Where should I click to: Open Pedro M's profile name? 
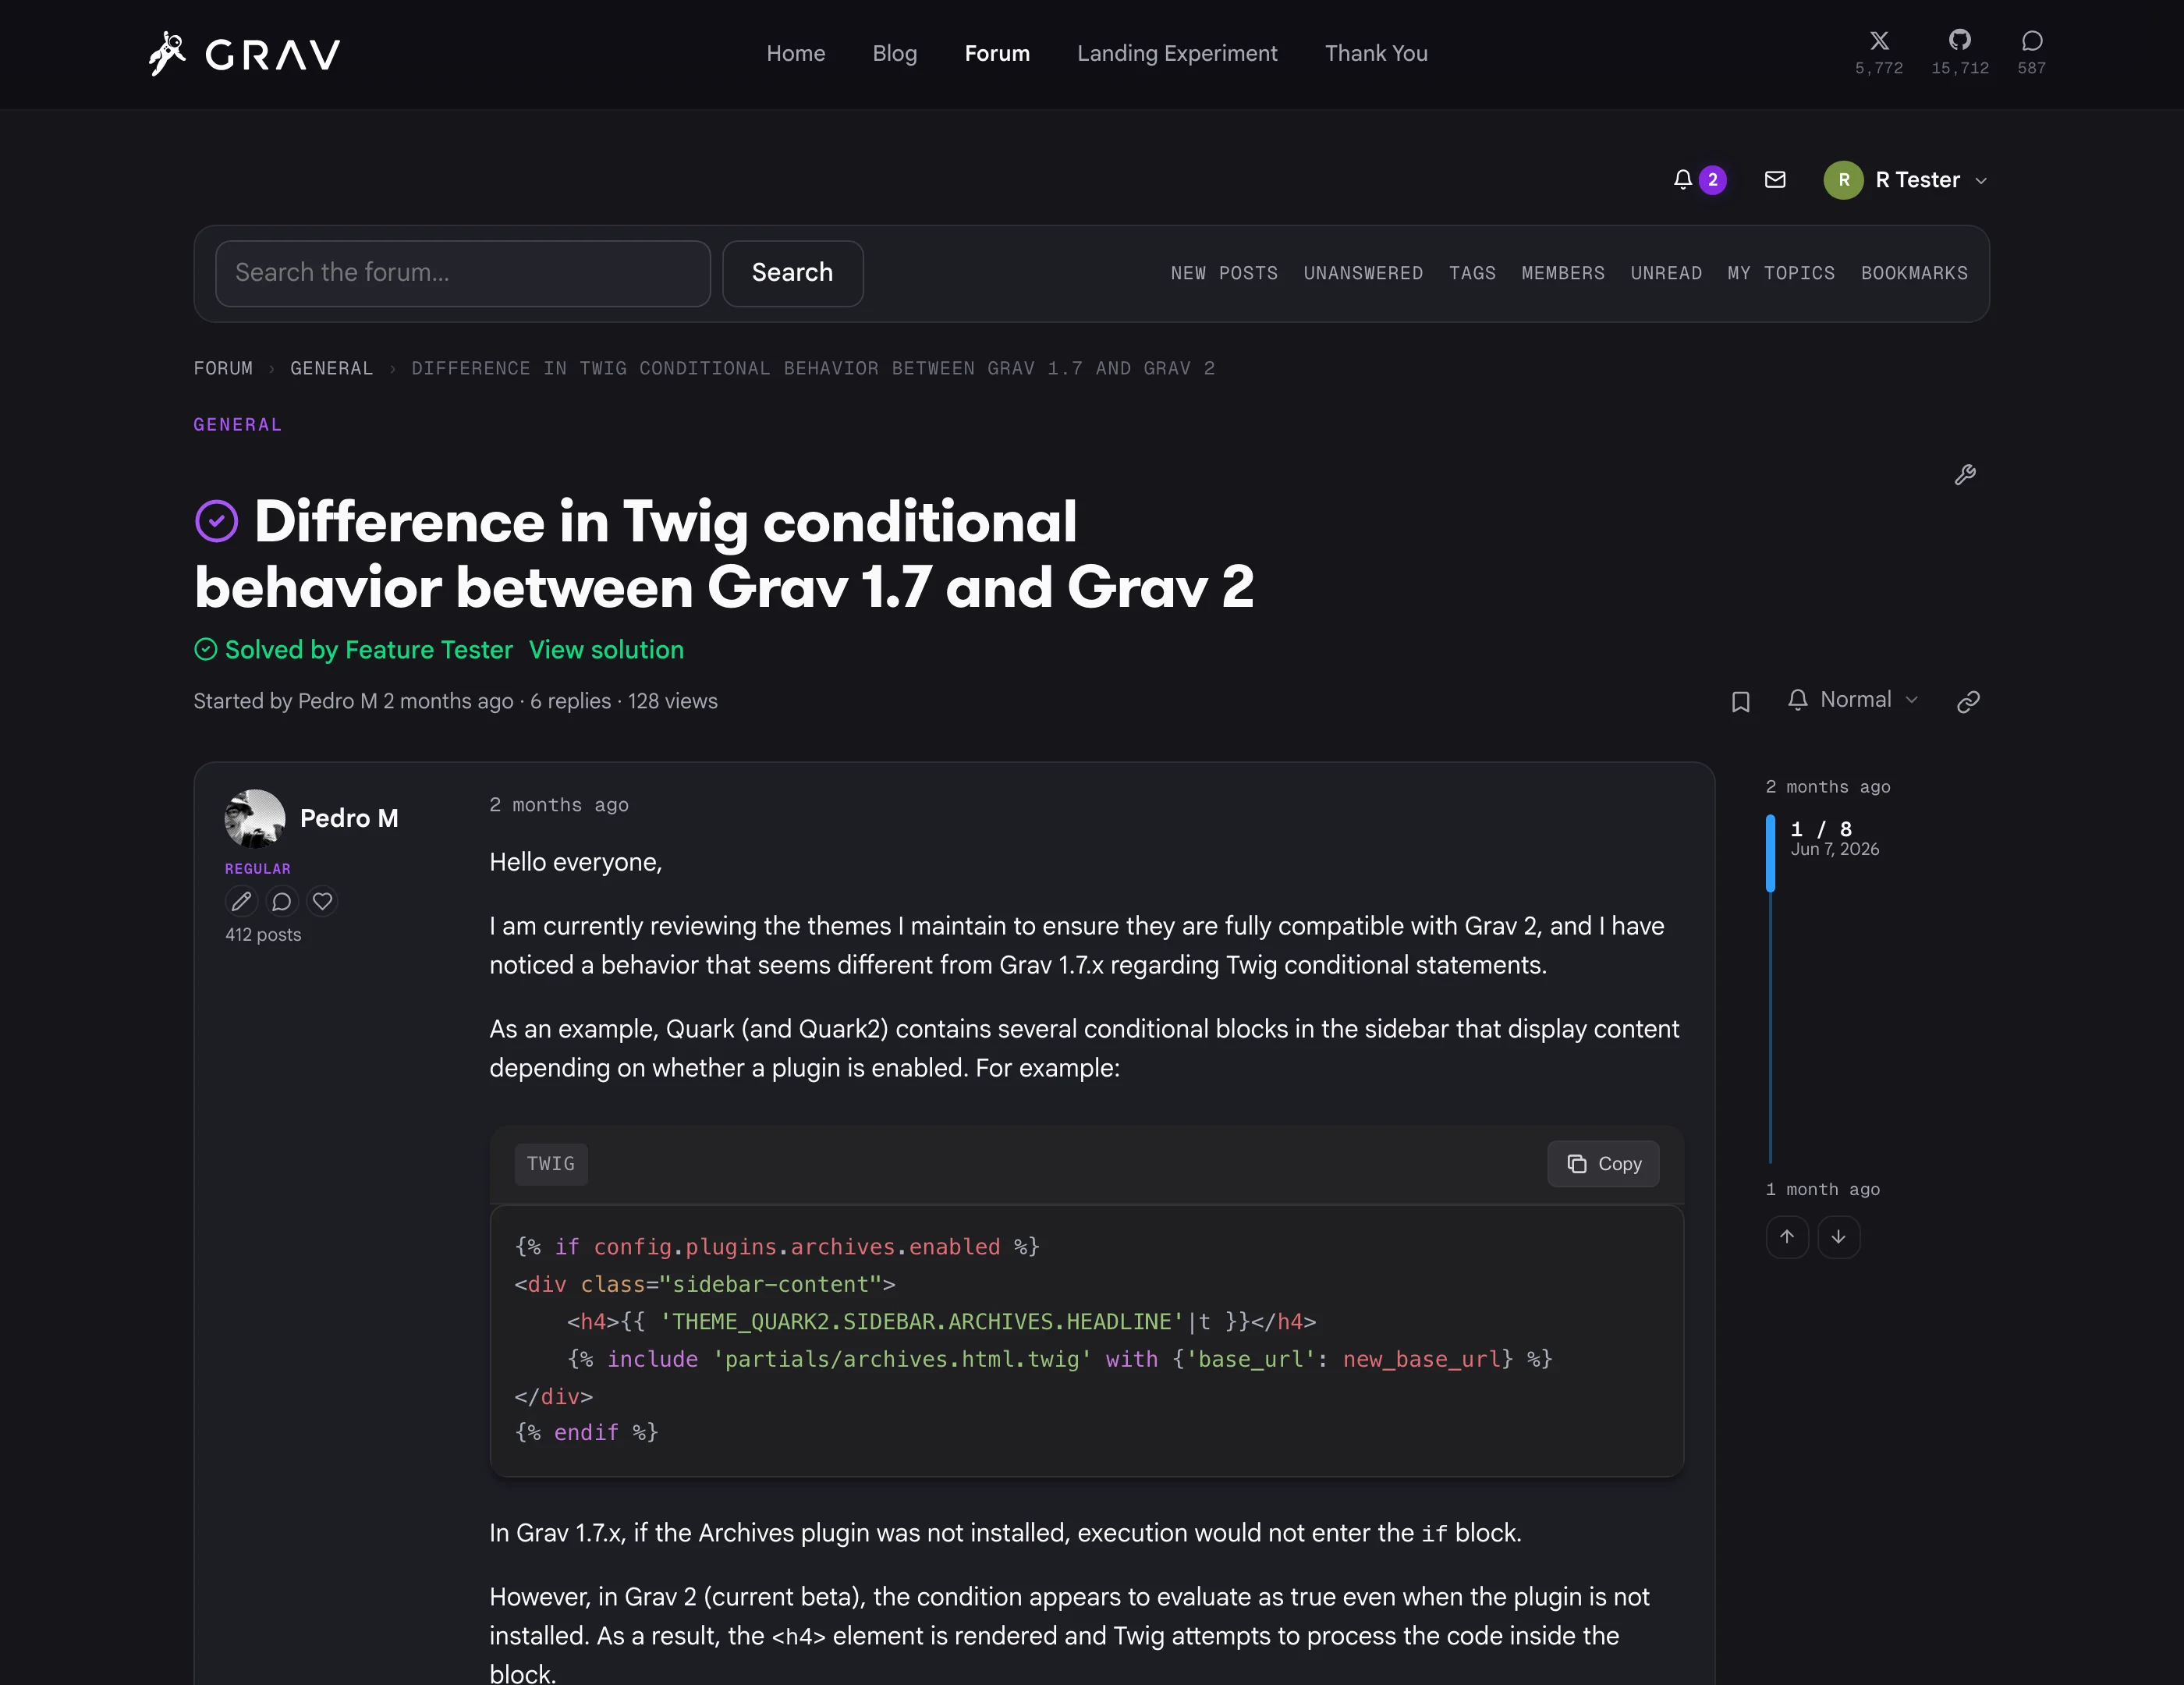[x=349, y=819]
